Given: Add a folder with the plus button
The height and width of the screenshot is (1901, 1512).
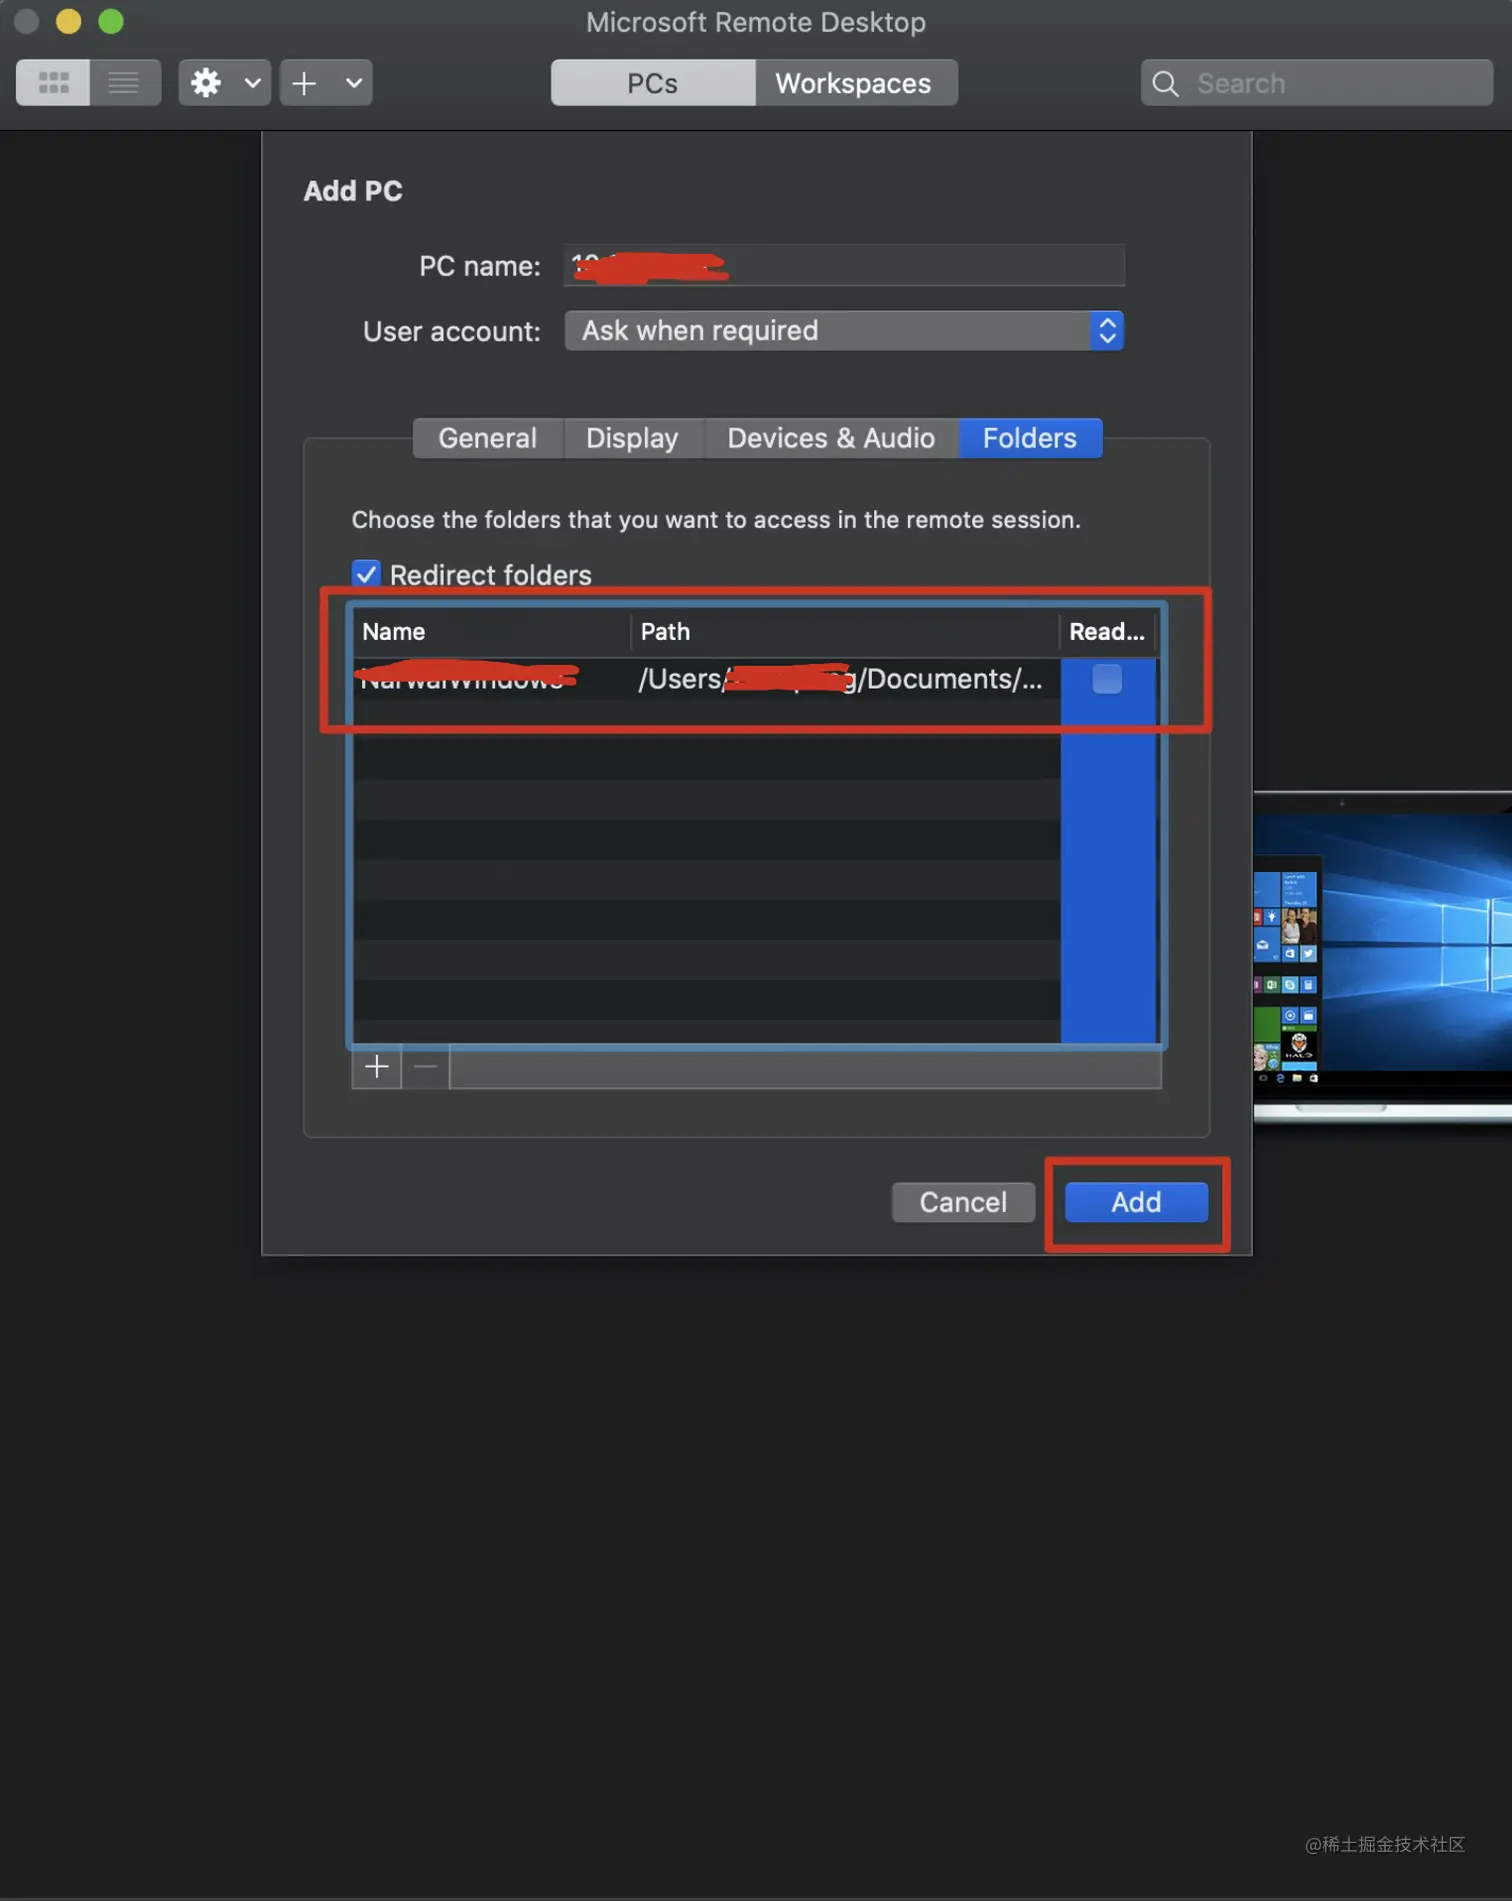Looking at the screenshot, I should click(x=377, y=1067).
